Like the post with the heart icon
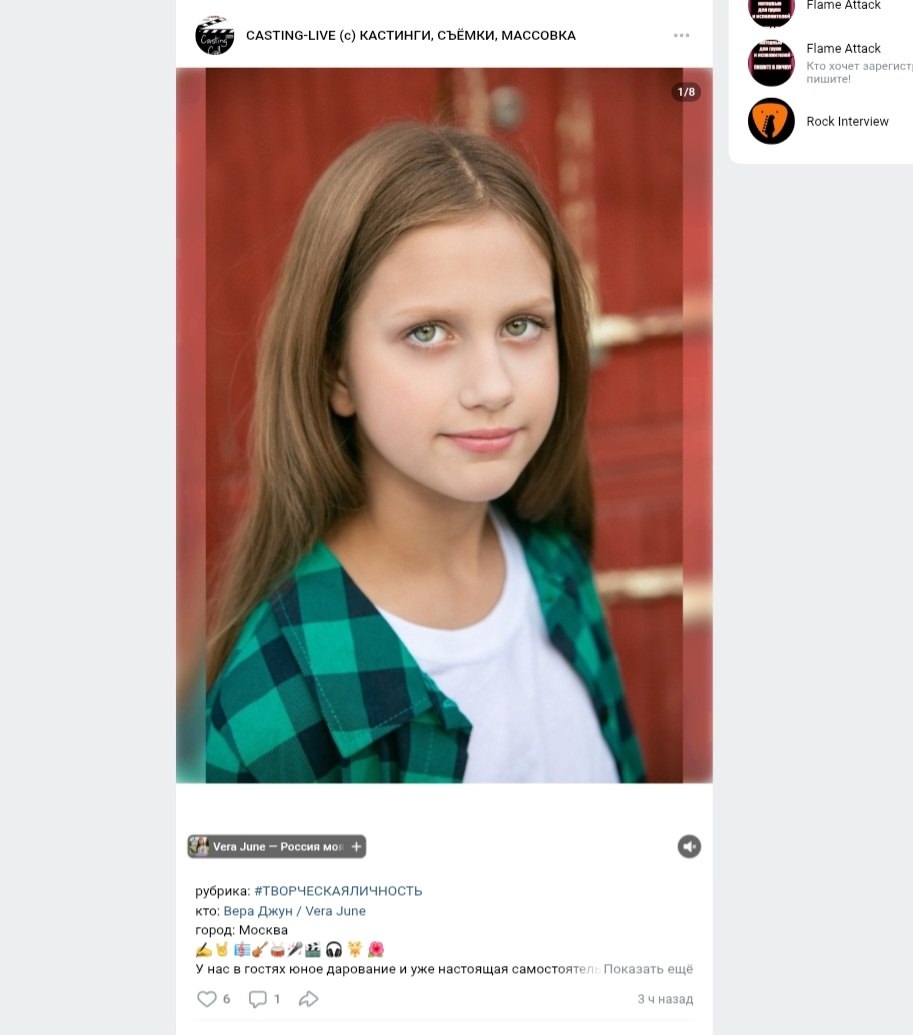The width and height of the screenshot is (913, 1035). [207, 999]
